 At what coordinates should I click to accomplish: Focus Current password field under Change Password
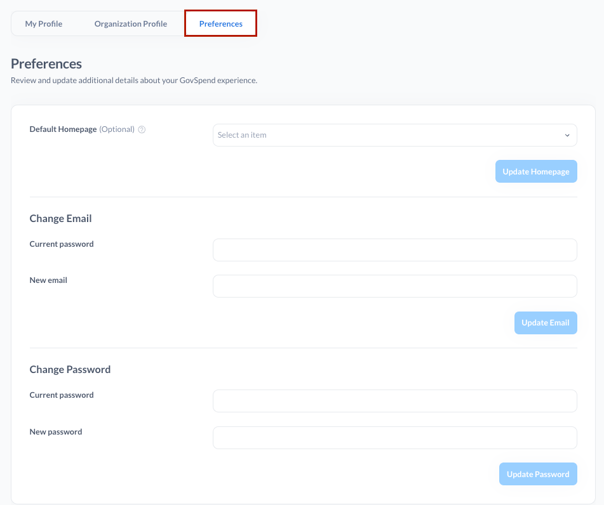tap(394, 401)
